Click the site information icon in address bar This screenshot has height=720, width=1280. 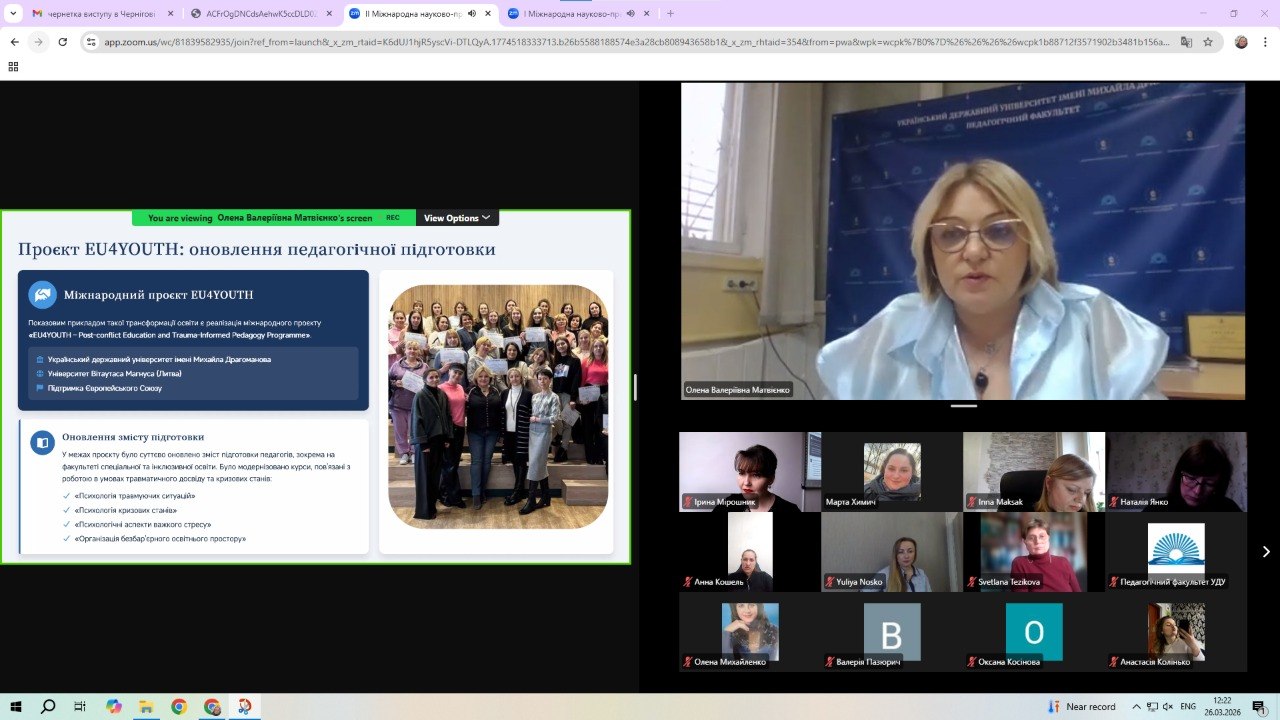point(91,42)
